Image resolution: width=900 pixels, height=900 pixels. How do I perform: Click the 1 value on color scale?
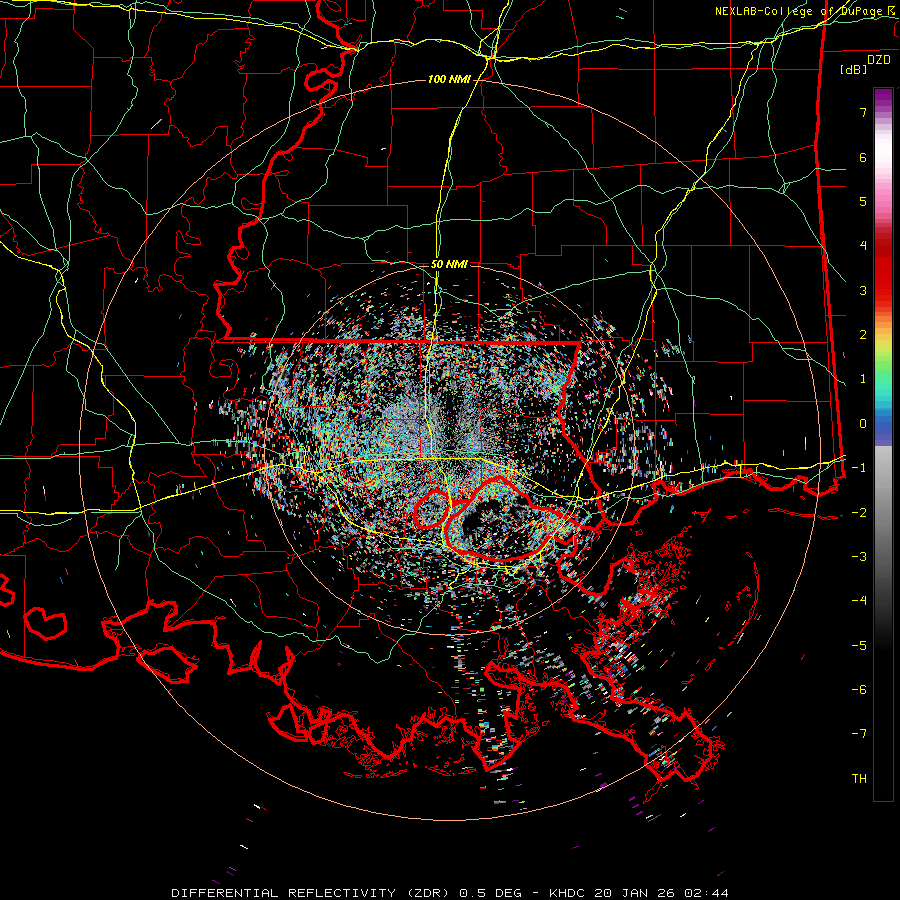[863, 379]
